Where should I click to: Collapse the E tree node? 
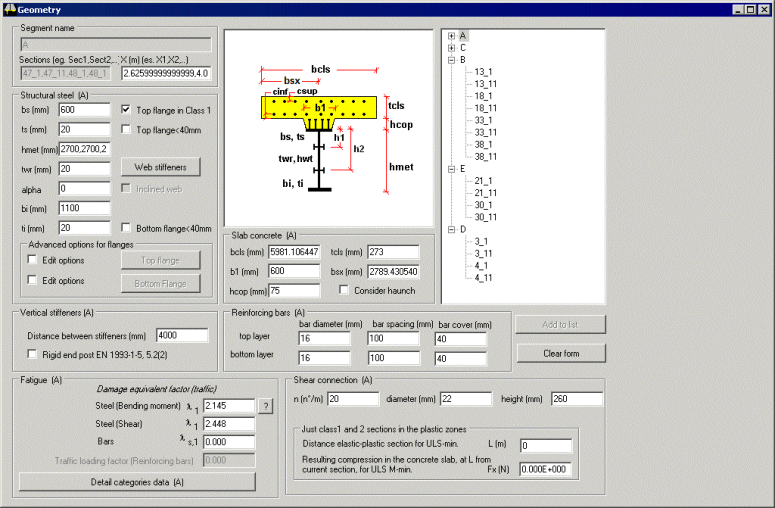(452, 169)
